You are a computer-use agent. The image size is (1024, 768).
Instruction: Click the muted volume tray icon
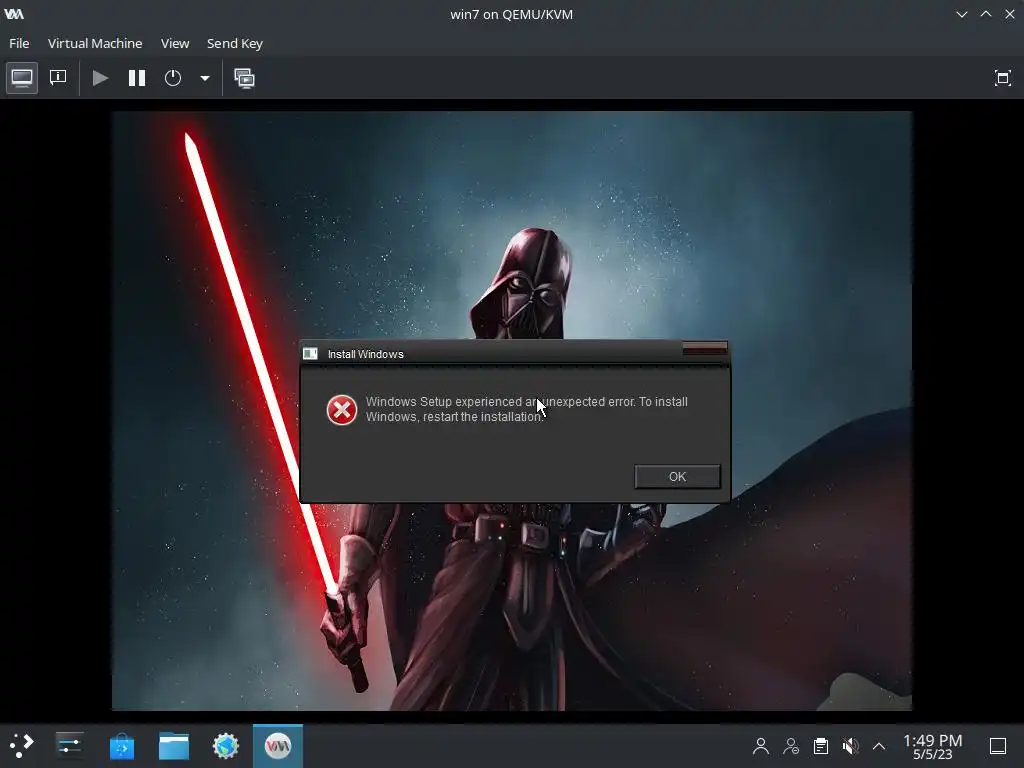850,746
